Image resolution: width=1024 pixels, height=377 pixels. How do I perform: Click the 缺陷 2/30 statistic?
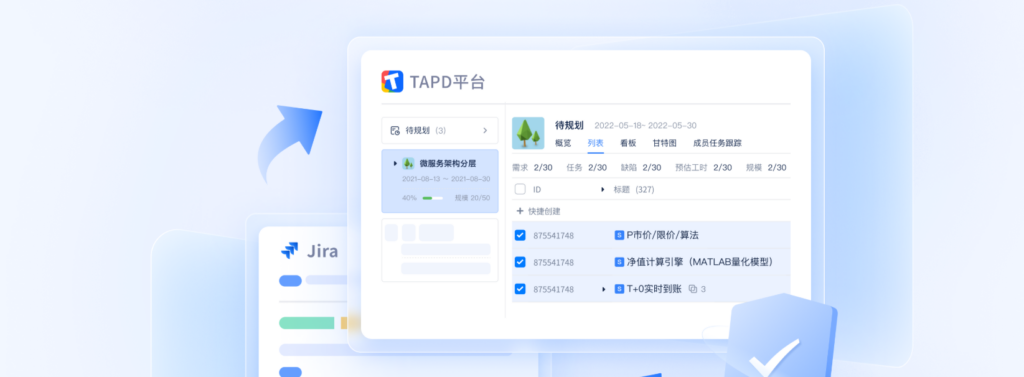coord(641,168)
